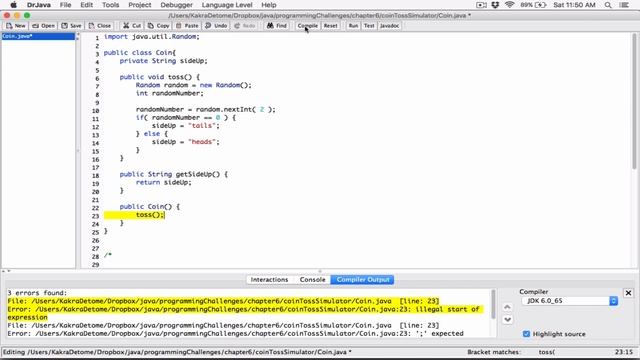This screenshot has width=640, height=360.
Task: Click the Test button
Action: pos(369,26)
